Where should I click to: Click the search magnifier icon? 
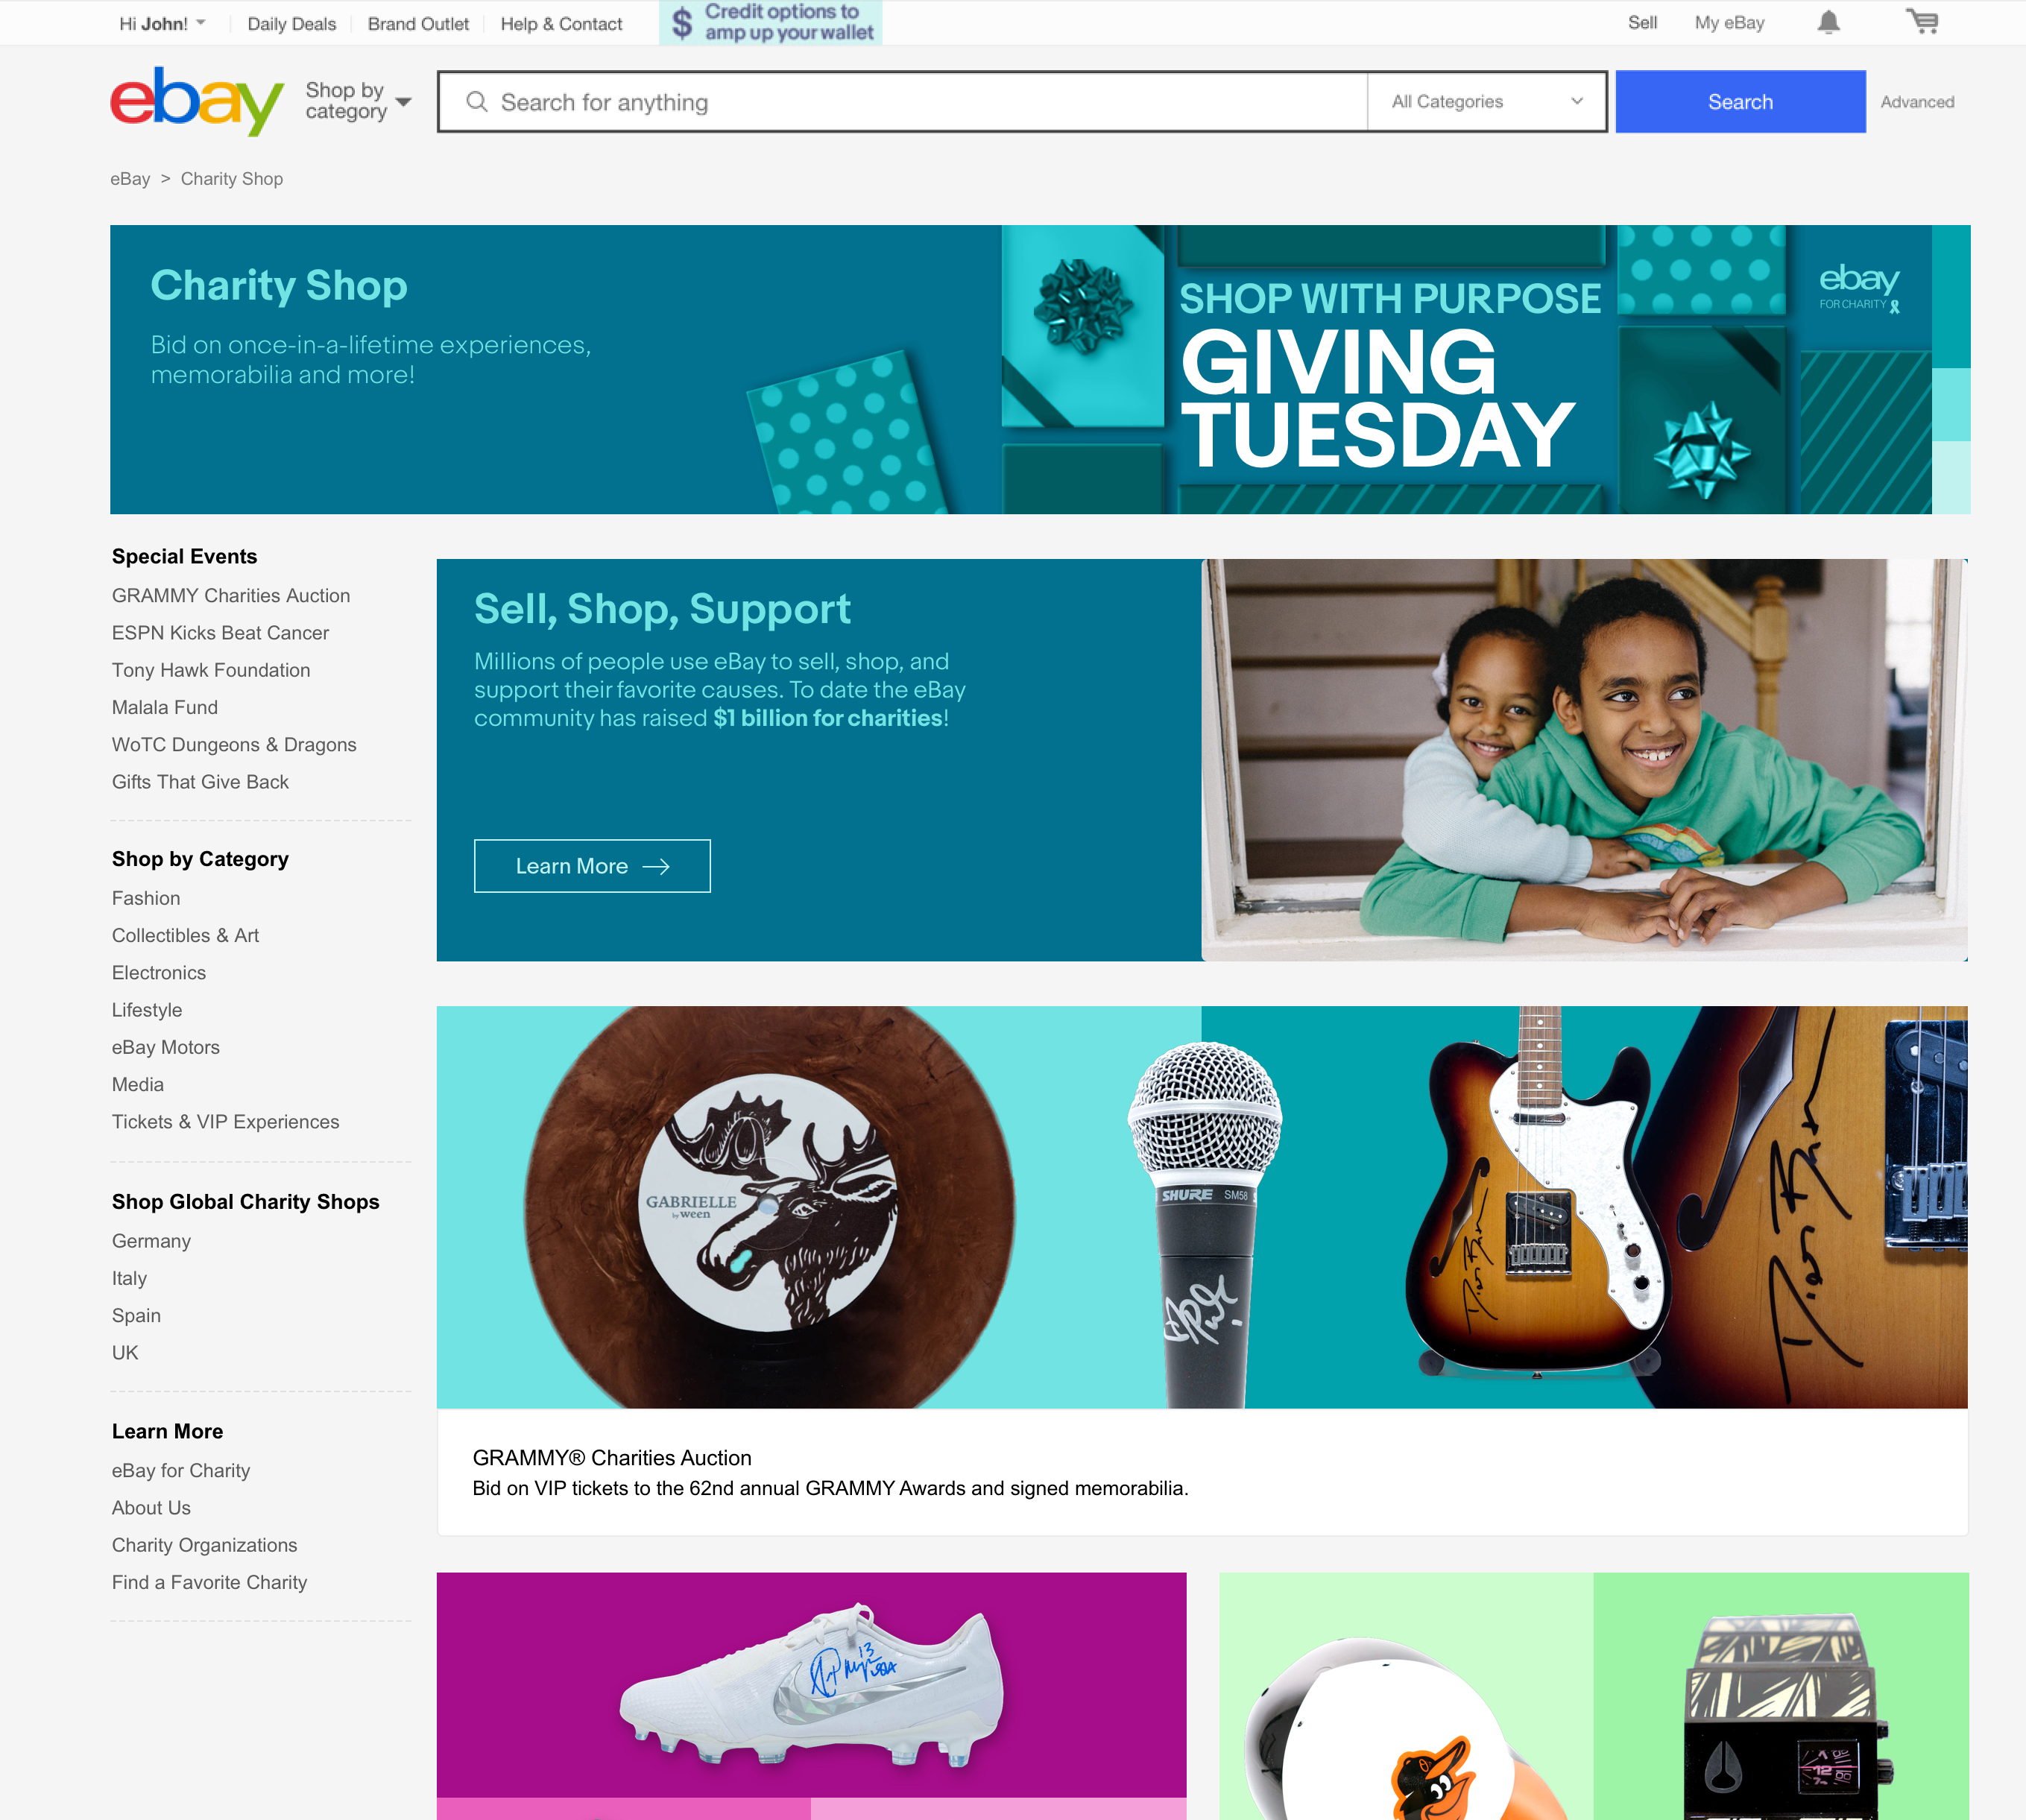477,102
